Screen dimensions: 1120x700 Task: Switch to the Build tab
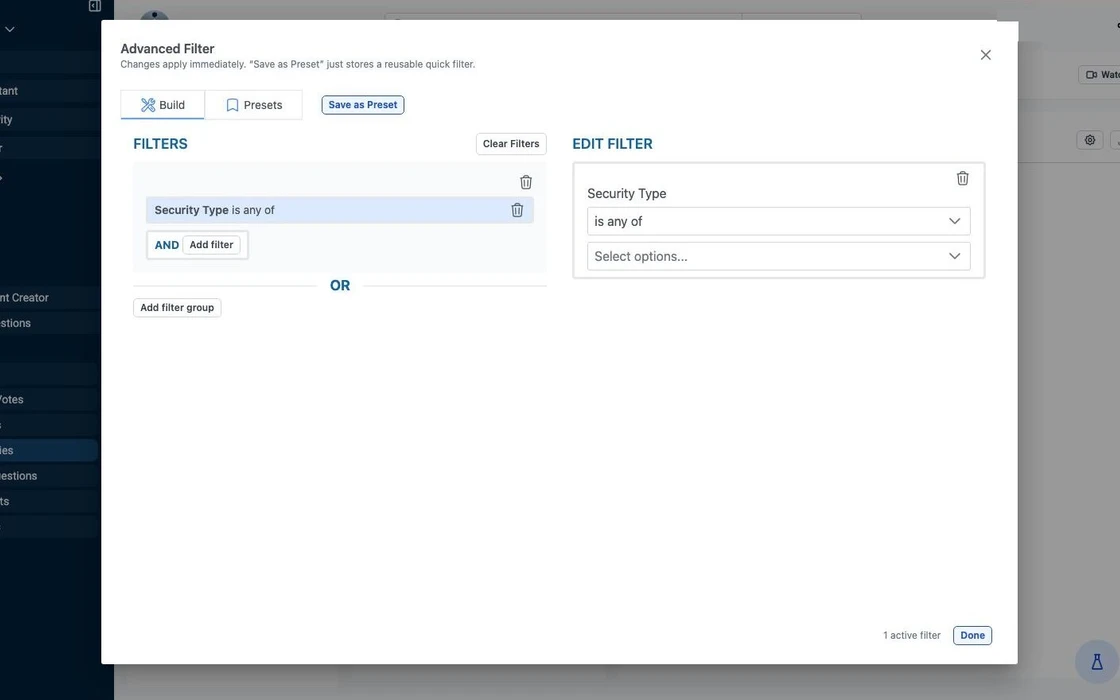click(x=163, y=105)
